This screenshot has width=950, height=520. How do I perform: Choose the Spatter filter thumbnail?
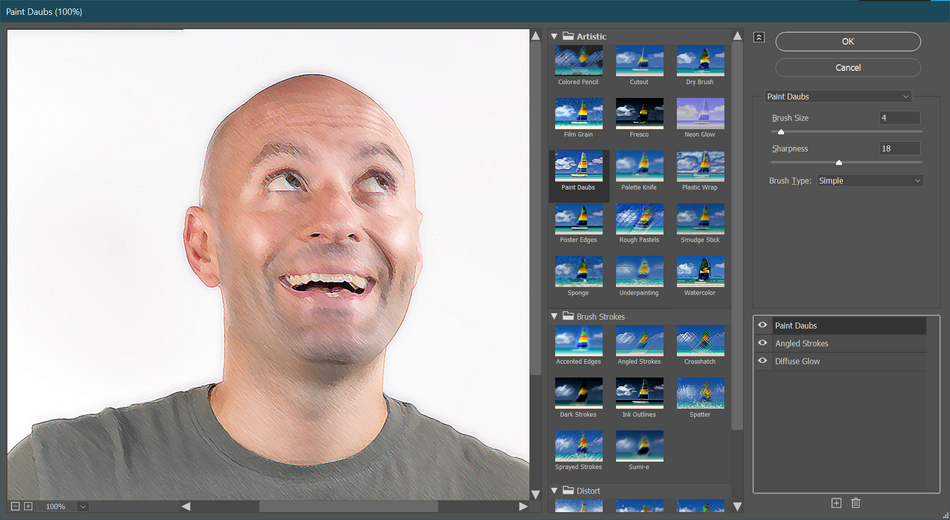pos(700,393)
